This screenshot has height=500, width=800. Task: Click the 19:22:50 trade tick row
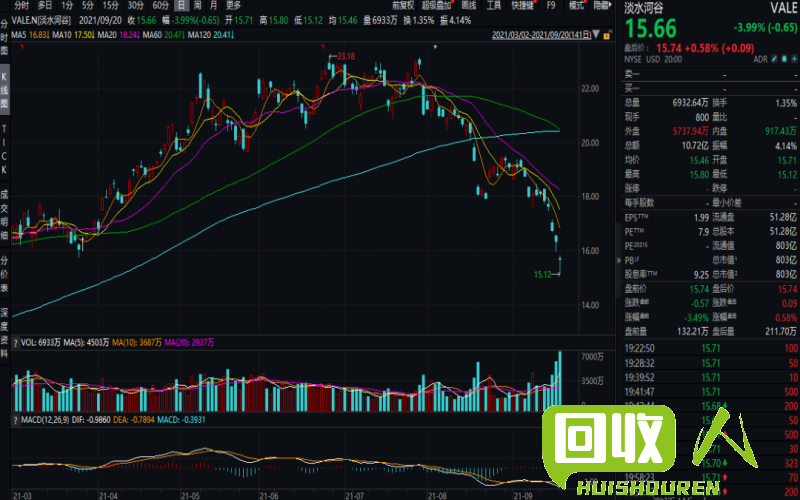click(711, 348)
